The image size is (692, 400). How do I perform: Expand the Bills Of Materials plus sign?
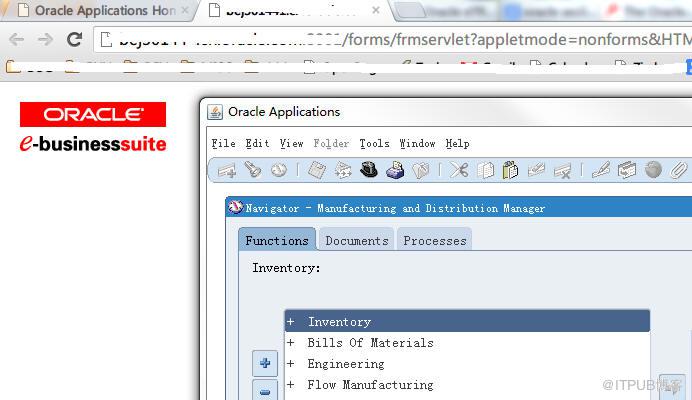point(290,343)
